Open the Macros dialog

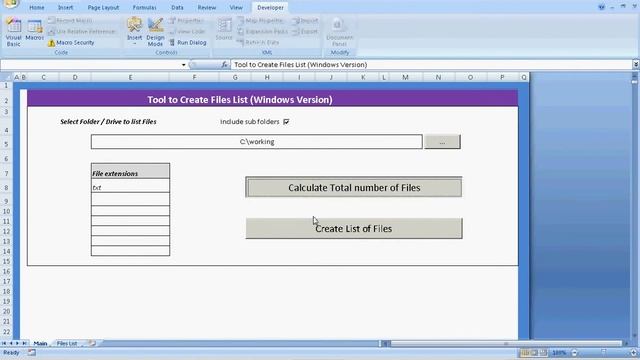[x=35, y=29]
